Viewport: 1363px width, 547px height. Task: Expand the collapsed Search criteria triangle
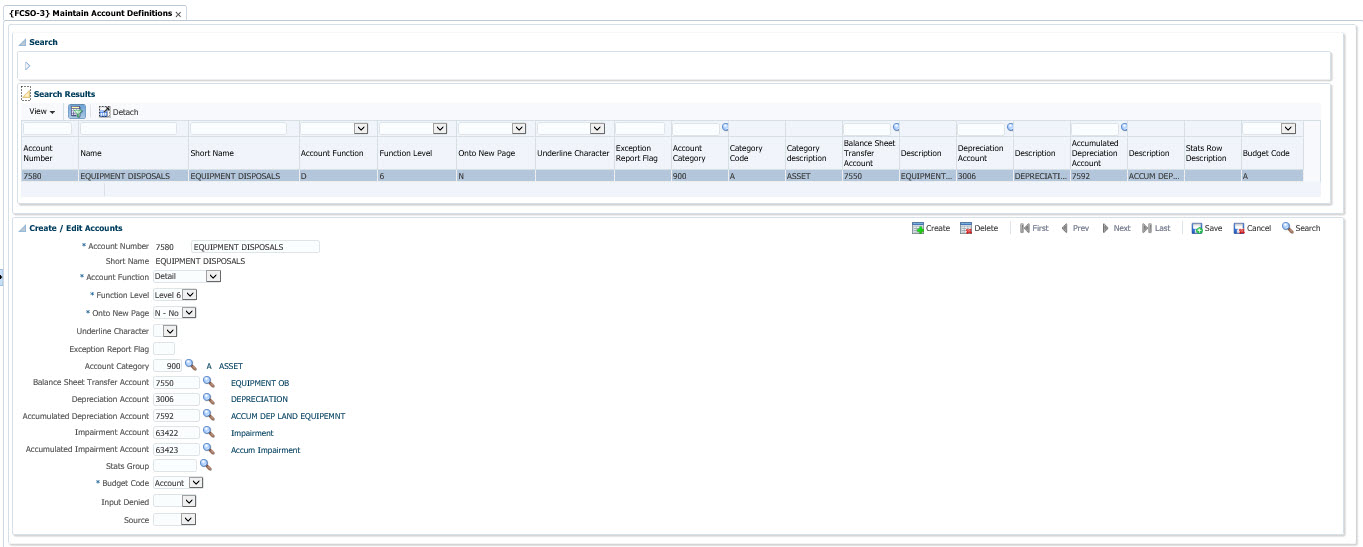(27, 66)
